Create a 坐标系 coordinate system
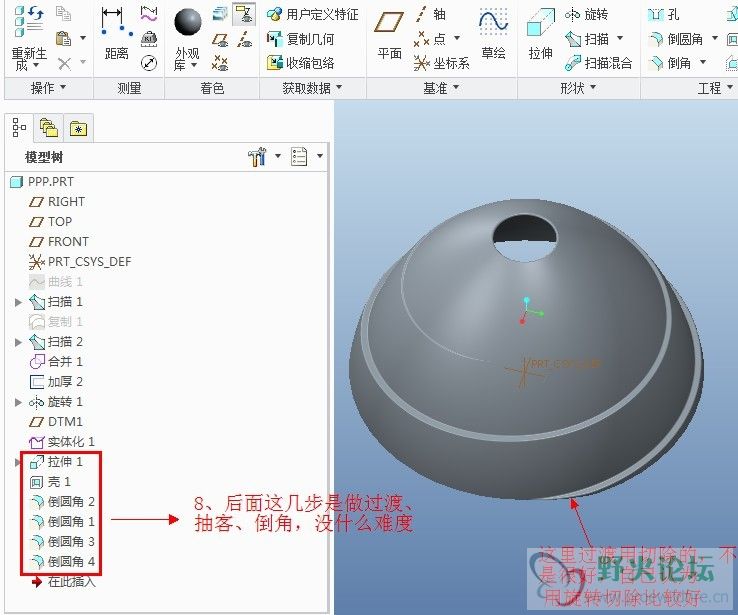Image resolution: width=738 pixels, height=615 pixels. click(x=441, y=63)
